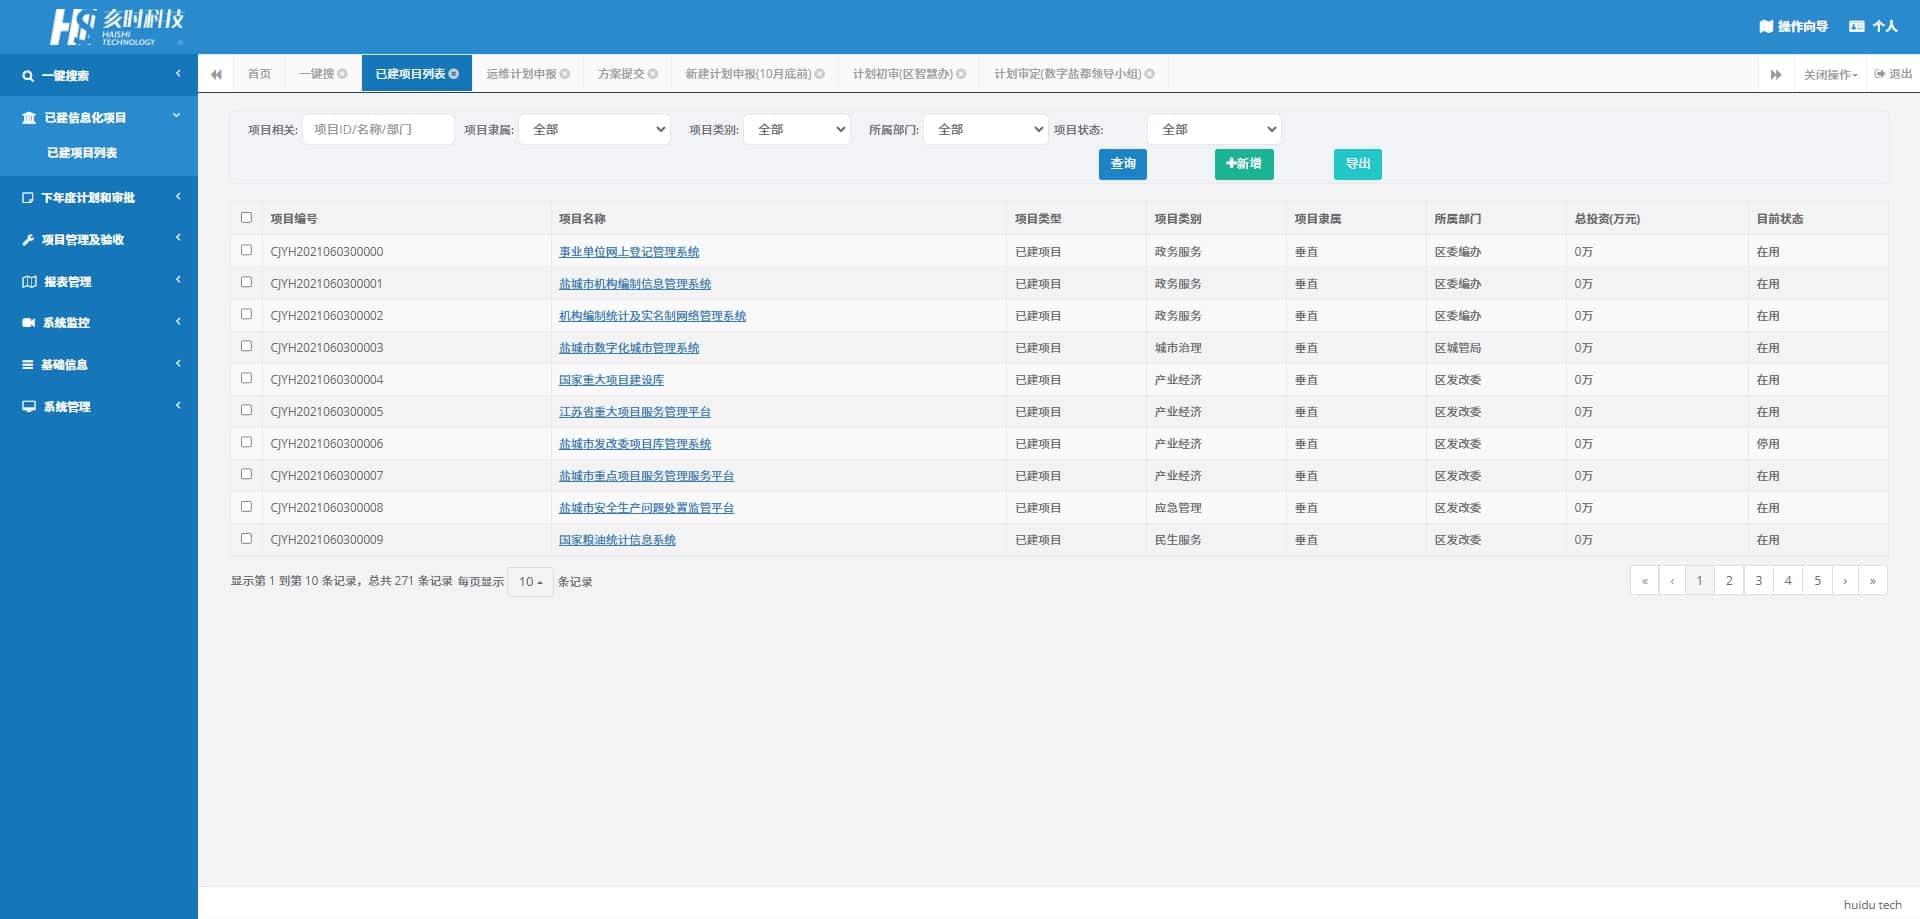Close the 方案提交 tab with its X icon
1920x919 pixels.
click(x=653, y=74)
